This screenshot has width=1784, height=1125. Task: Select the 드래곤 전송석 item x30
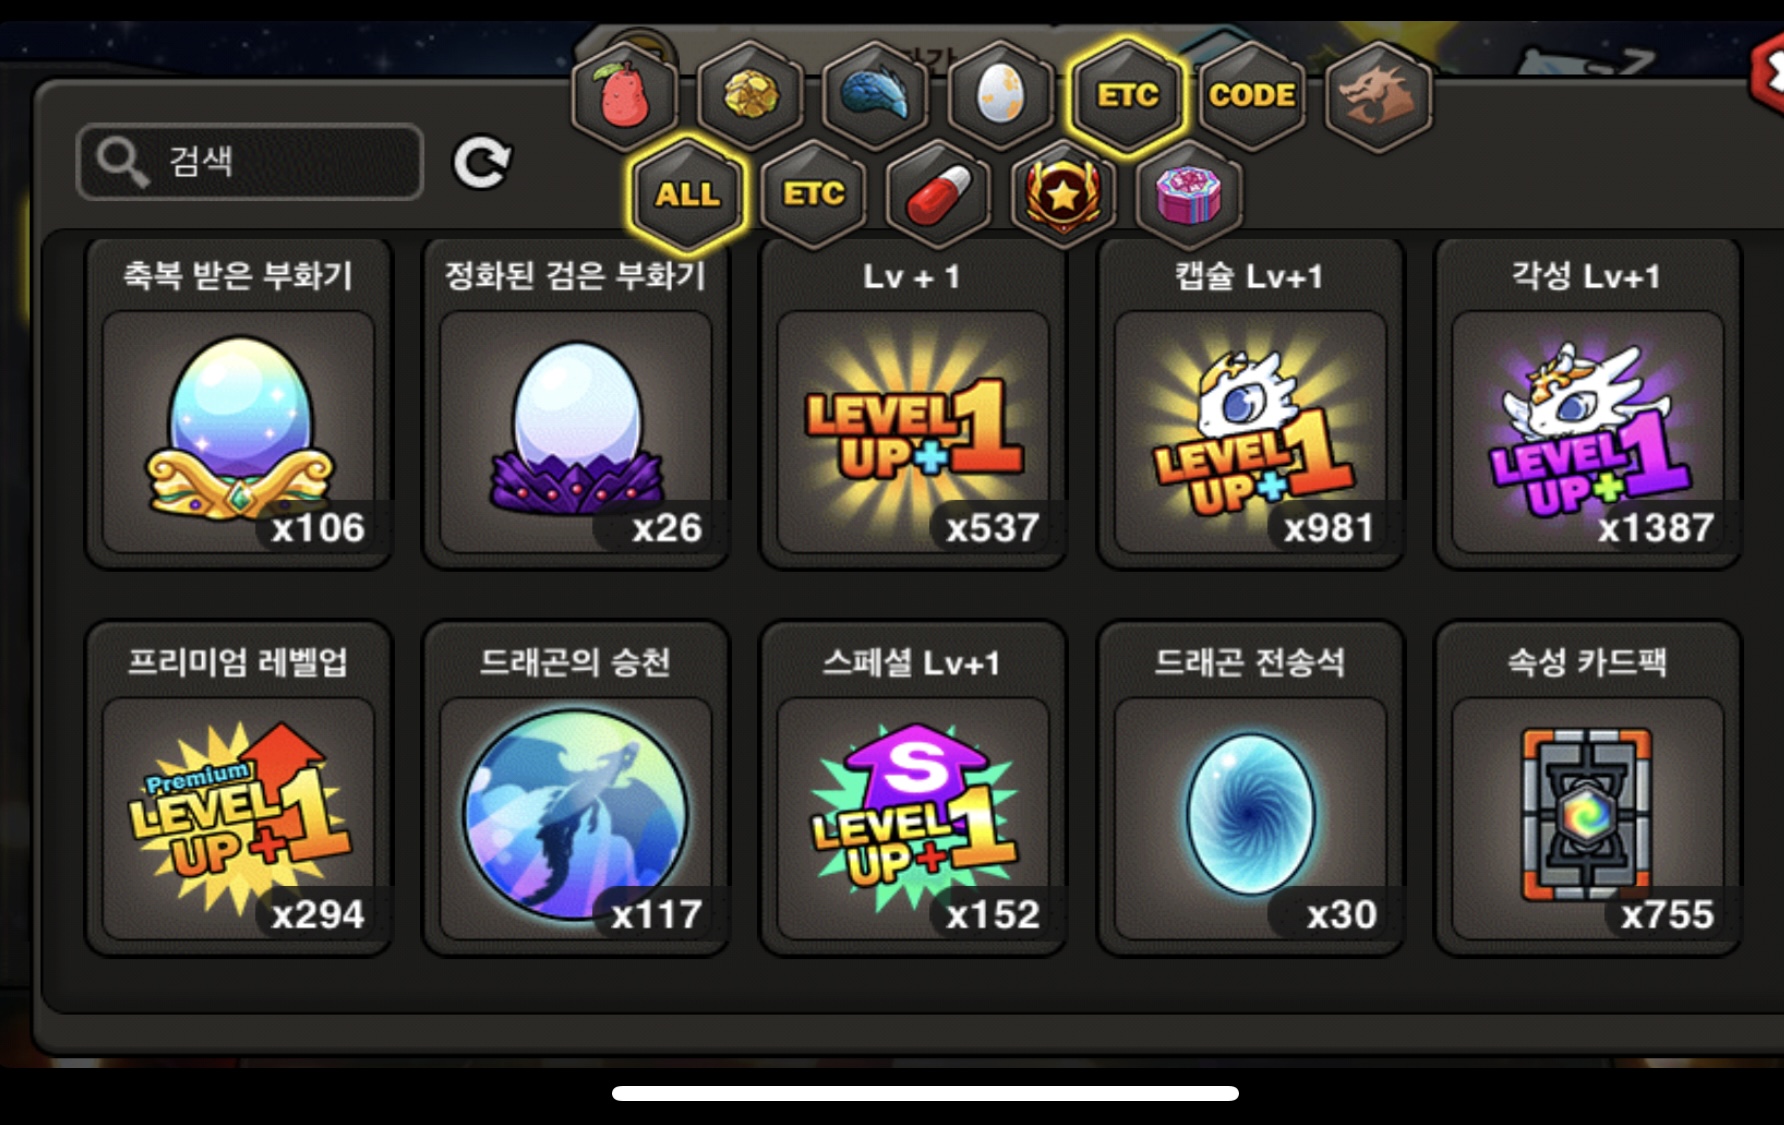[x=1250, y=788]
